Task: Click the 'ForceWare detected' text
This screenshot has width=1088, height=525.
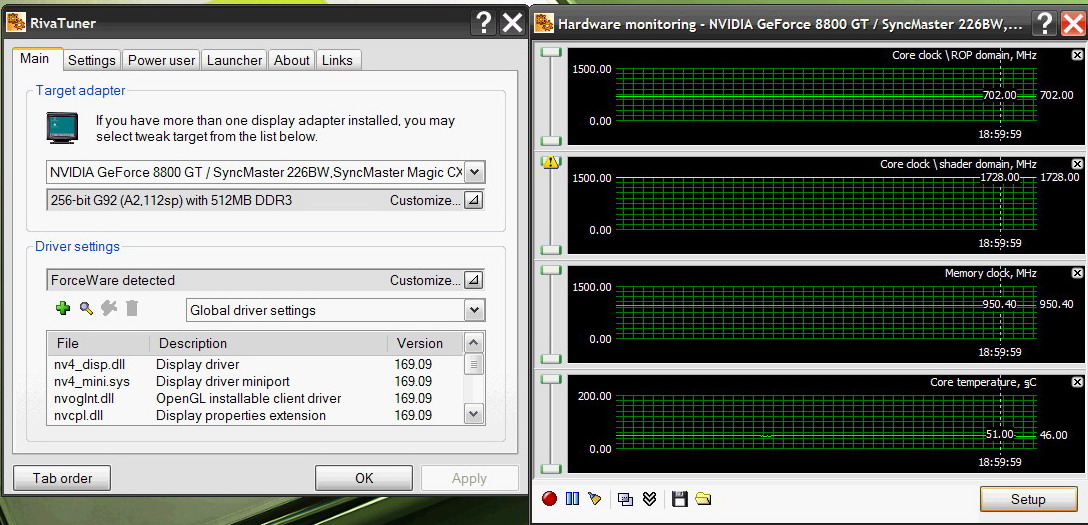Action: (x=112, y=280)
